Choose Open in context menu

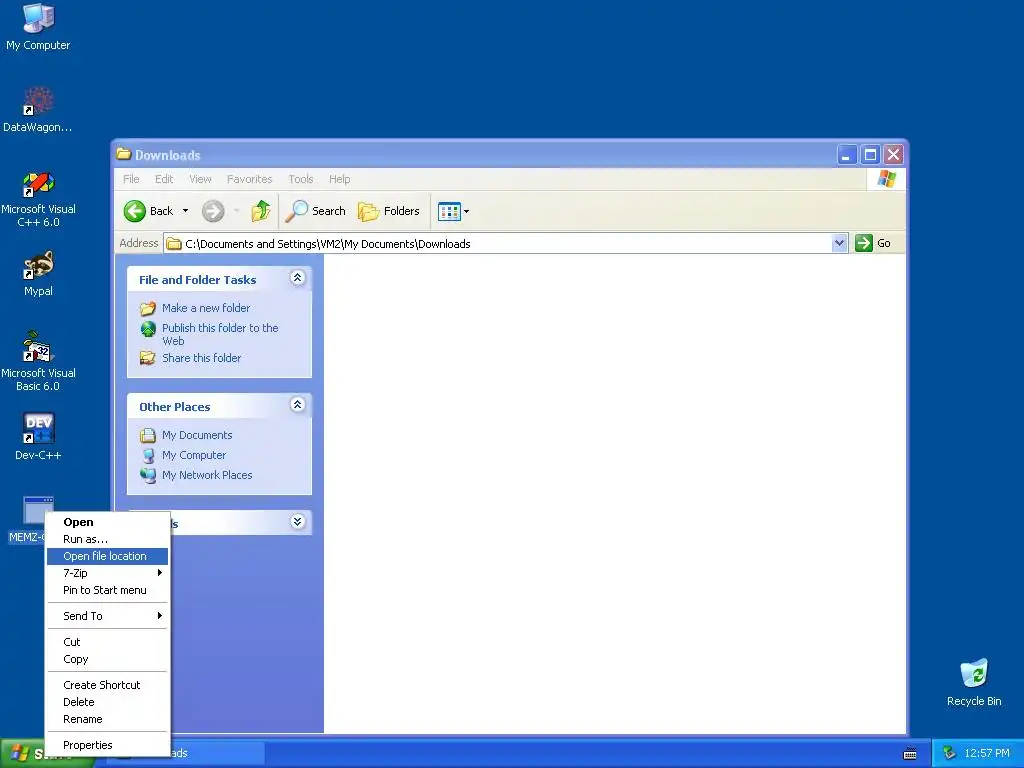click(107, 522)
